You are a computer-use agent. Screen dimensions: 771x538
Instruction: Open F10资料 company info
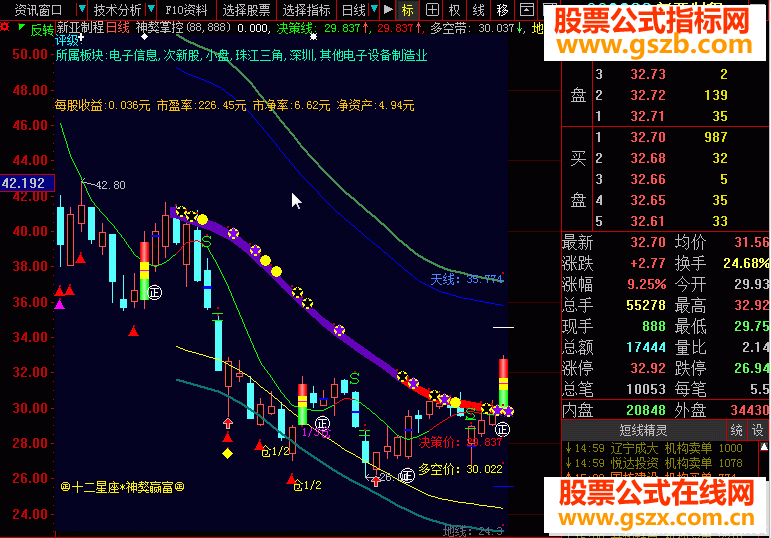point(186,9)
